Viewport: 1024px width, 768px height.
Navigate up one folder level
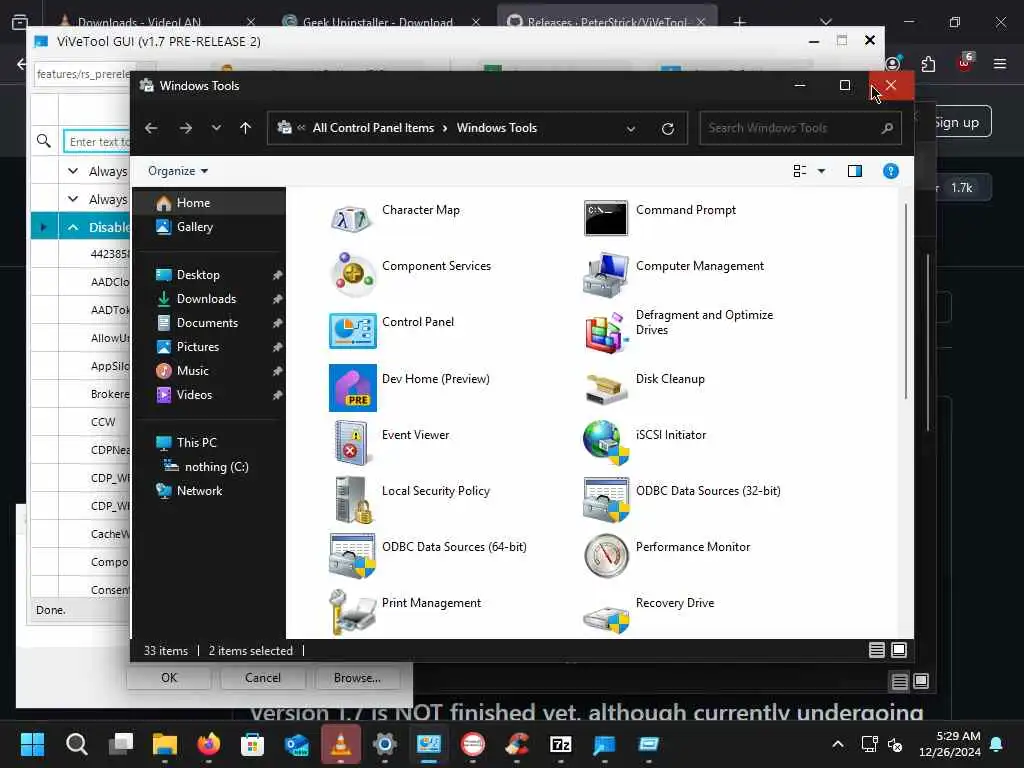coord(246,128)
